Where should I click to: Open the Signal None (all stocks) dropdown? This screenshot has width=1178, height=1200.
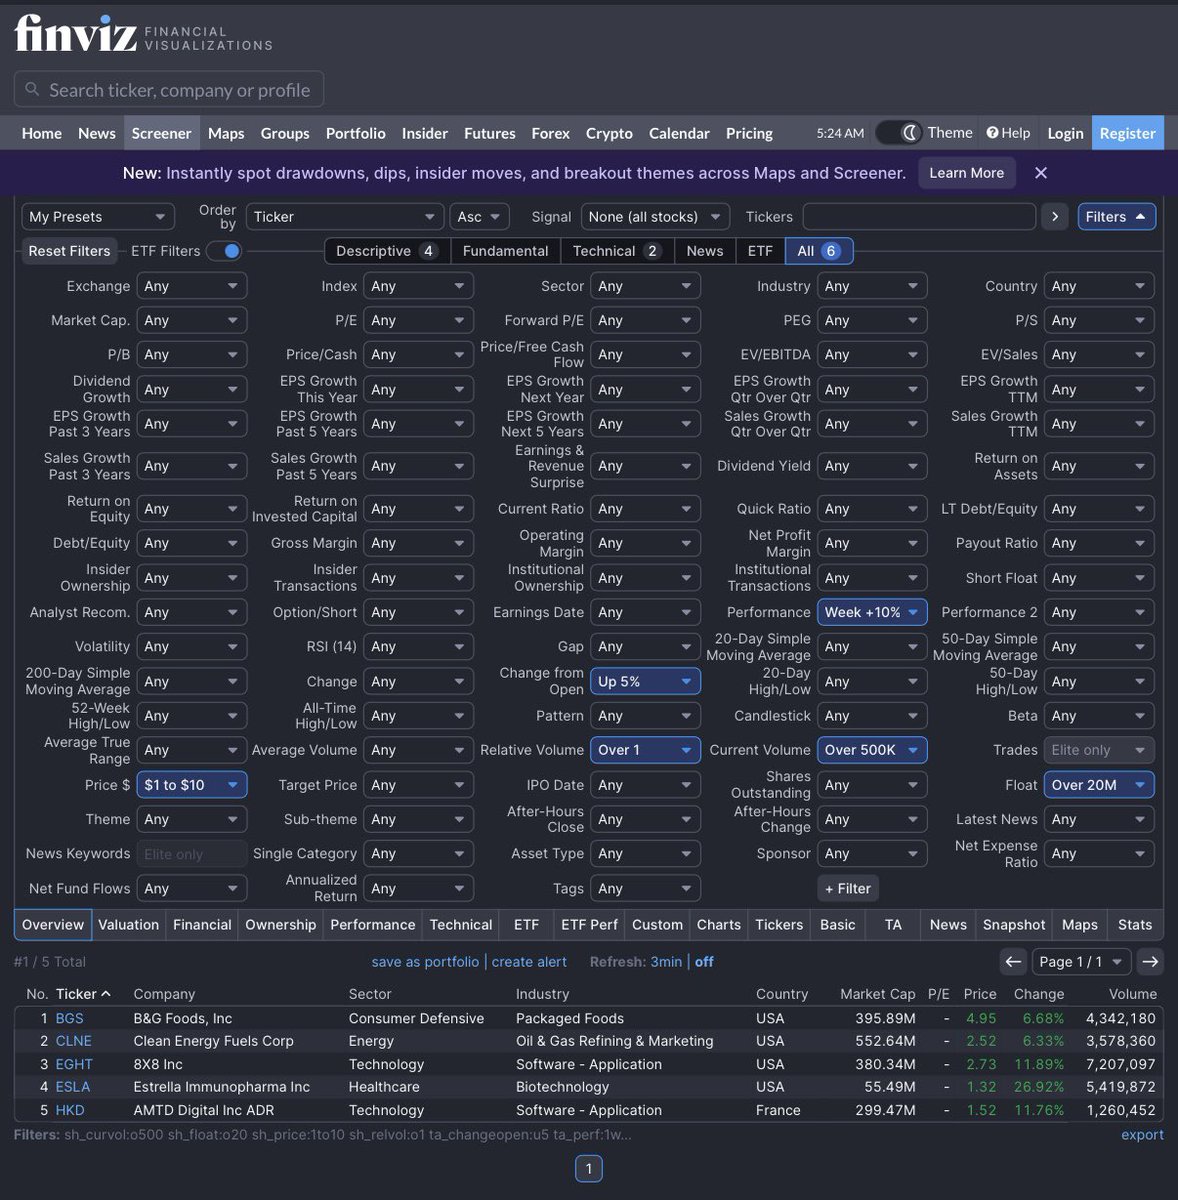655,217
